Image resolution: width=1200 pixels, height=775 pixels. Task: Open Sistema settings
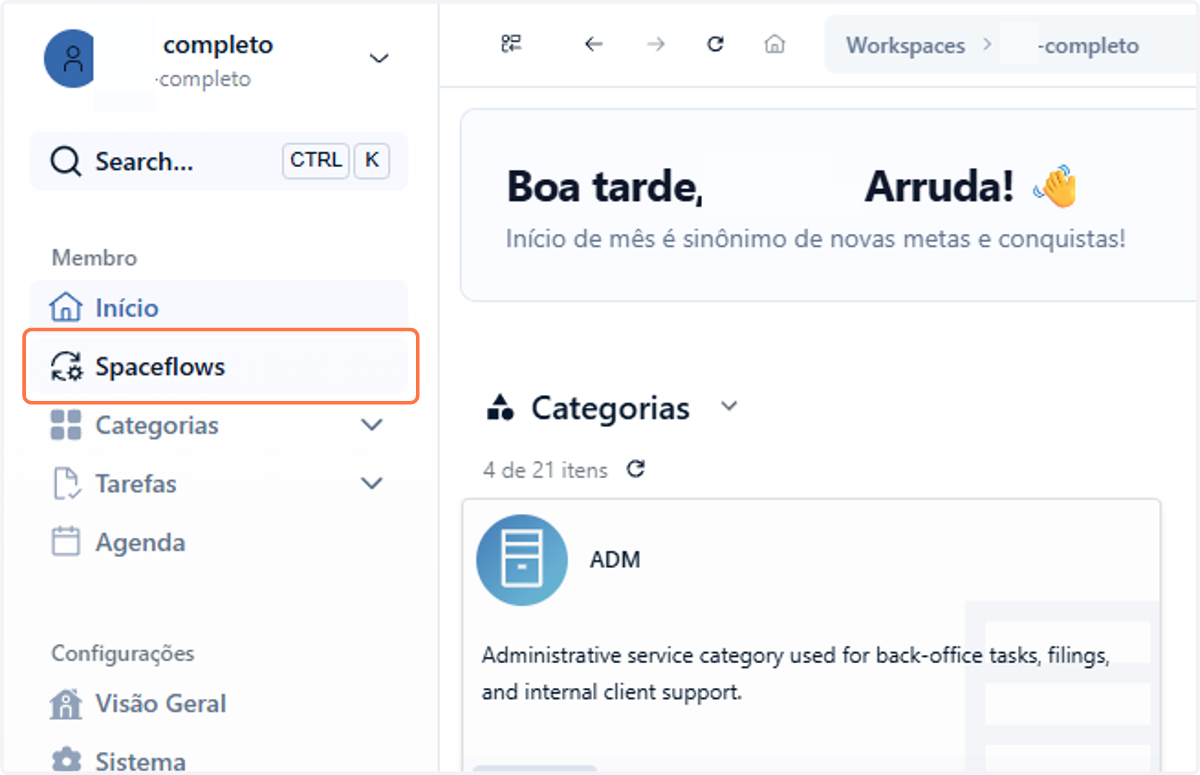(219, 761)
